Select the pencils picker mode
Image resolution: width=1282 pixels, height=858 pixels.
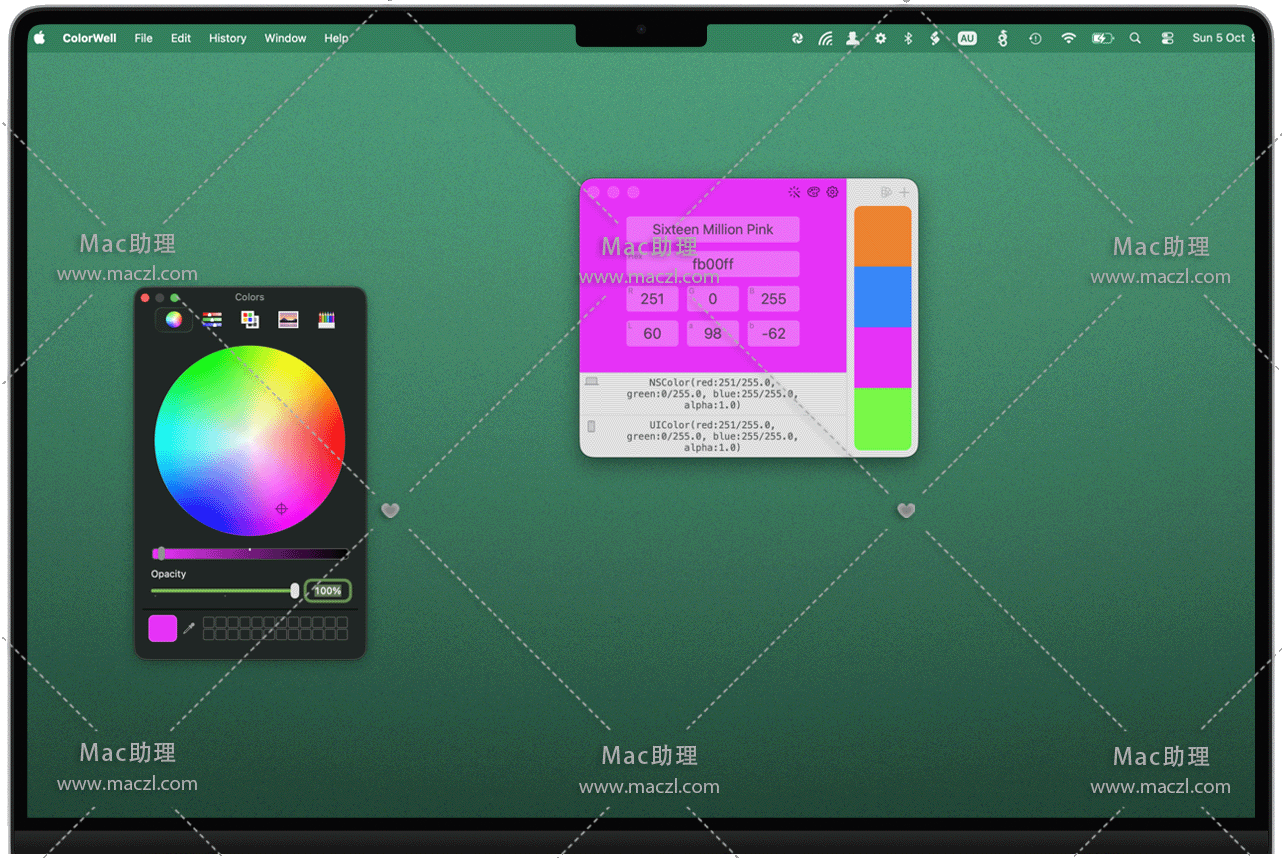(326, 320)
